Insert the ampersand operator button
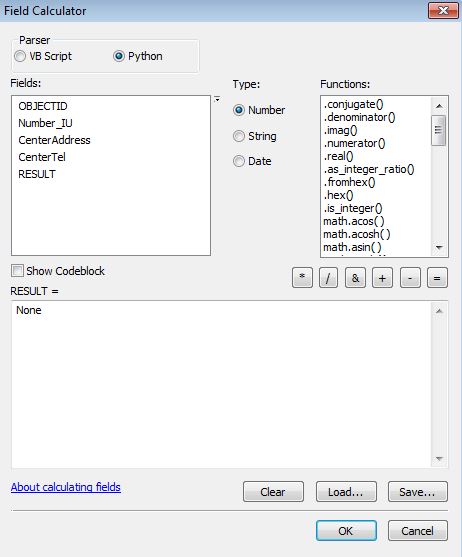Screen dimensions: 462x557 coord(355,278)
